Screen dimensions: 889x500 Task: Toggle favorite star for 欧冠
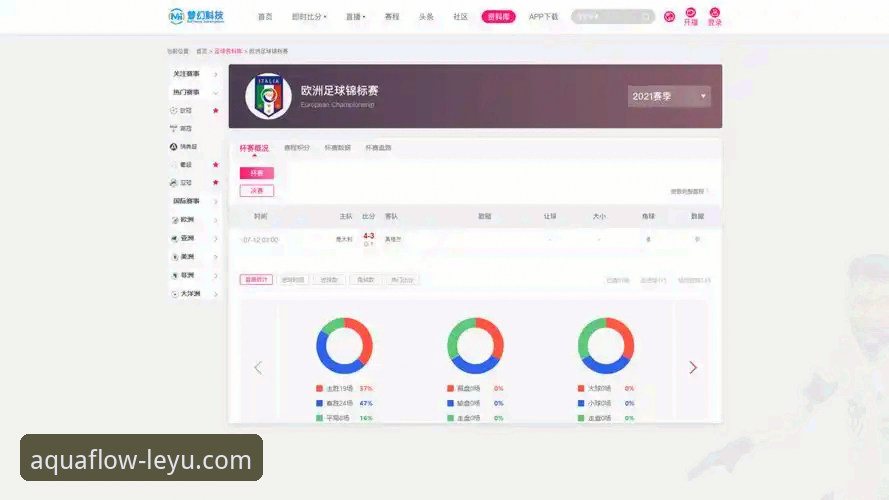point(215,111)
